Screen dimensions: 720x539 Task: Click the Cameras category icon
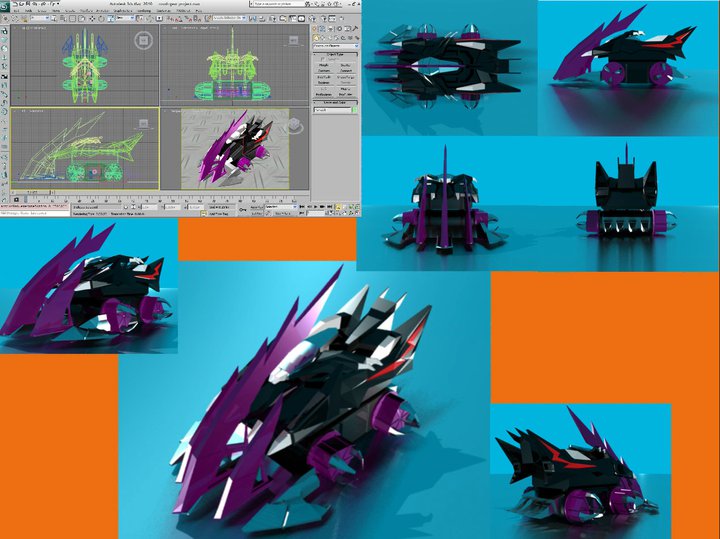336,38
